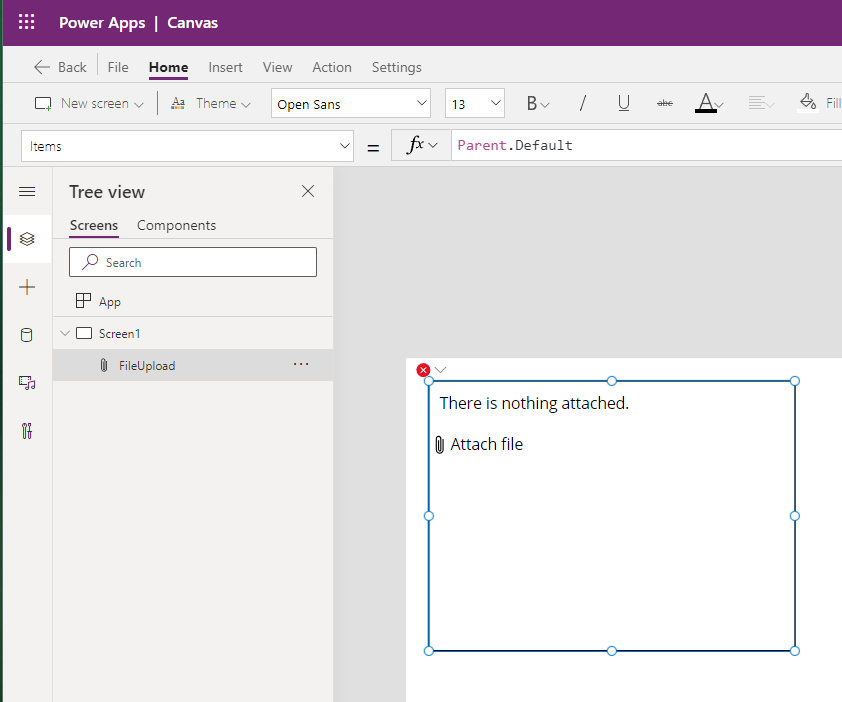The height and width of the screenshot is (702, 842).
Task: Apply italic formatting from the toolbar
Action: click(x=581, y=103)
